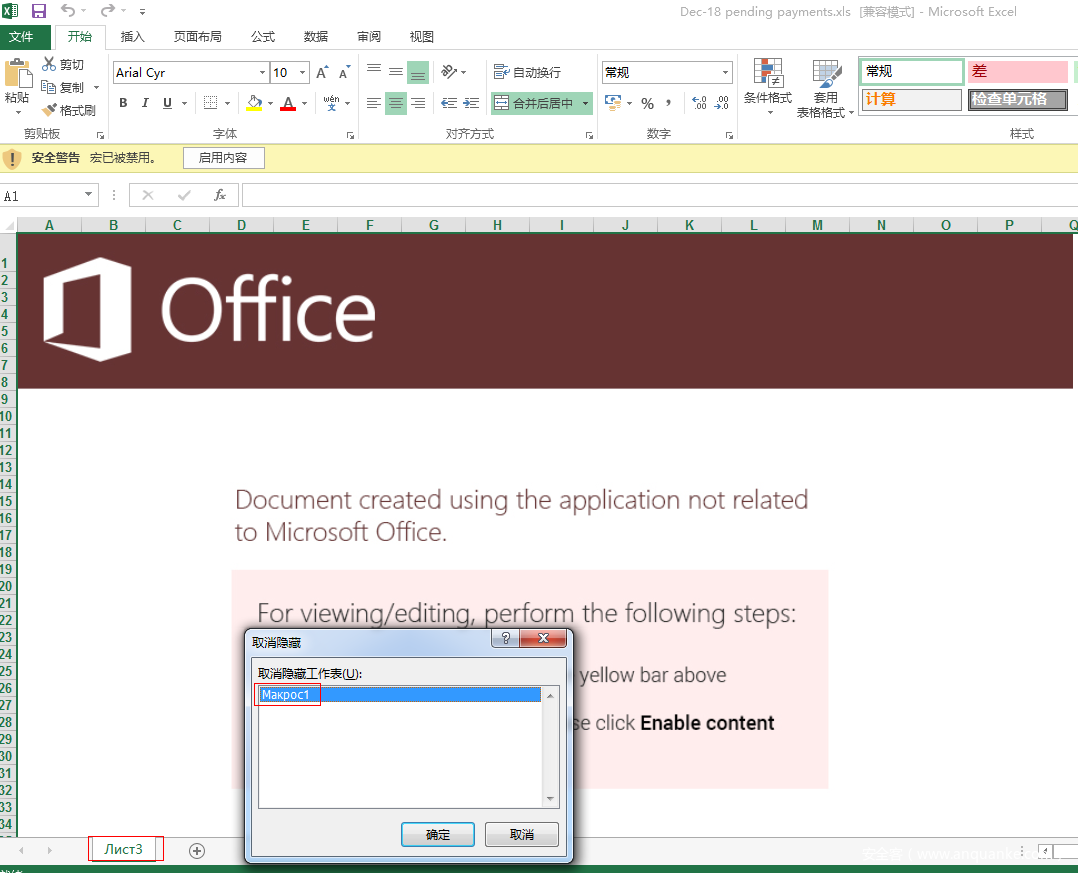Expand the Paste options arrow under 粘贴
Image resolution: width=1078 pixels, height=873 pixels.
(18, 112)
